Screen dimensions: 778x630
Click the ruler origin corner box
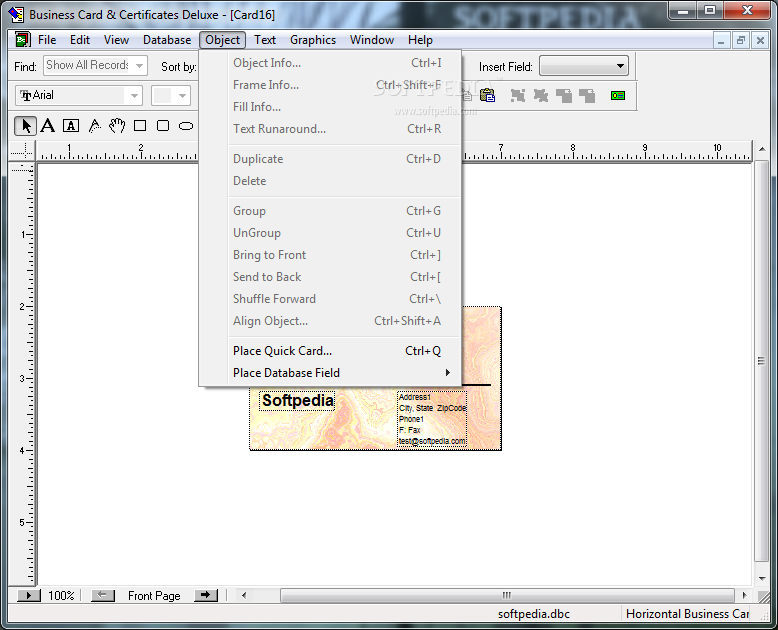(x=21, y=150)
